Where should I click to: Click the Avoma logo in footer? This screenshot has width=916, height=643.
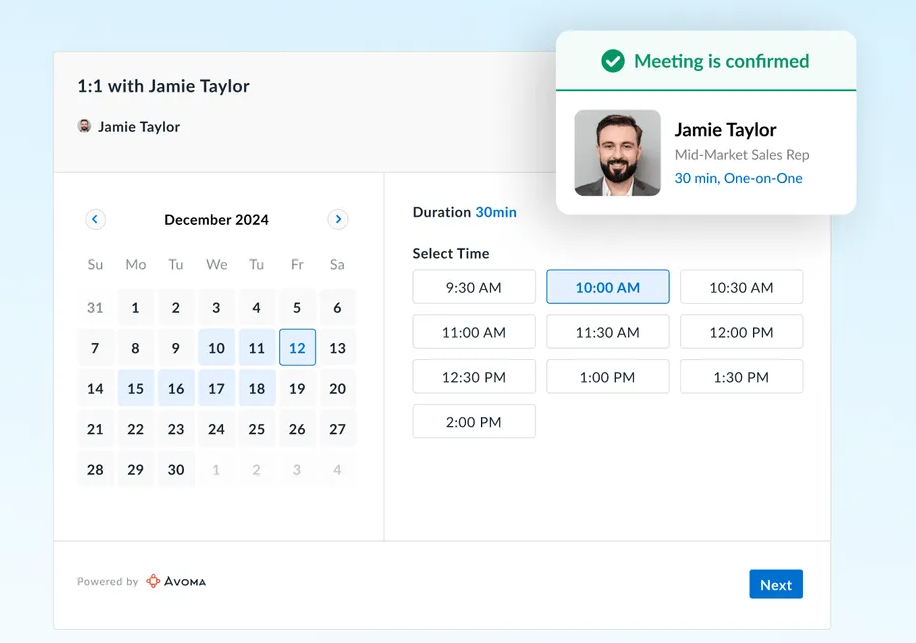pyautogui.click(x=176, y=581)
